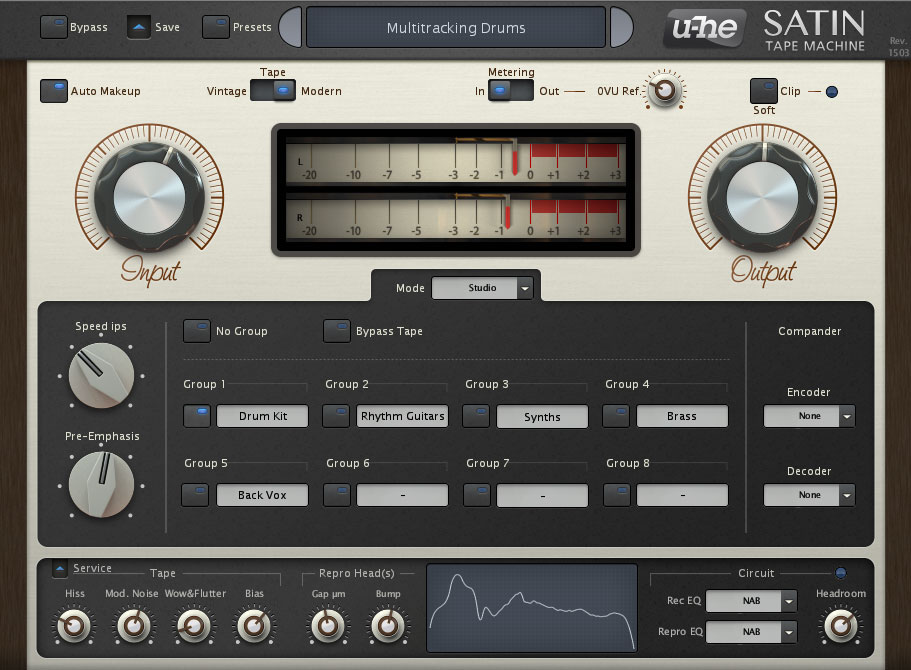Toggle the Bypass button
The height and width of the screenshot is (670, 911).
pyautogui.click(x=53, y=27)
